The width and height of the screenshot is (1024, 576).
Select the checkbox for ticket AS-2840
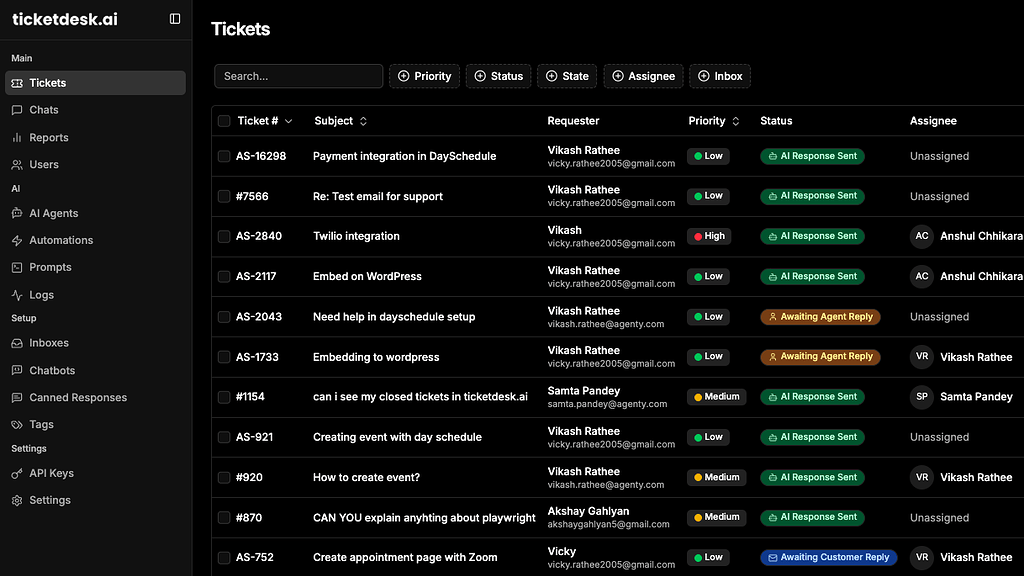(224, 236)
